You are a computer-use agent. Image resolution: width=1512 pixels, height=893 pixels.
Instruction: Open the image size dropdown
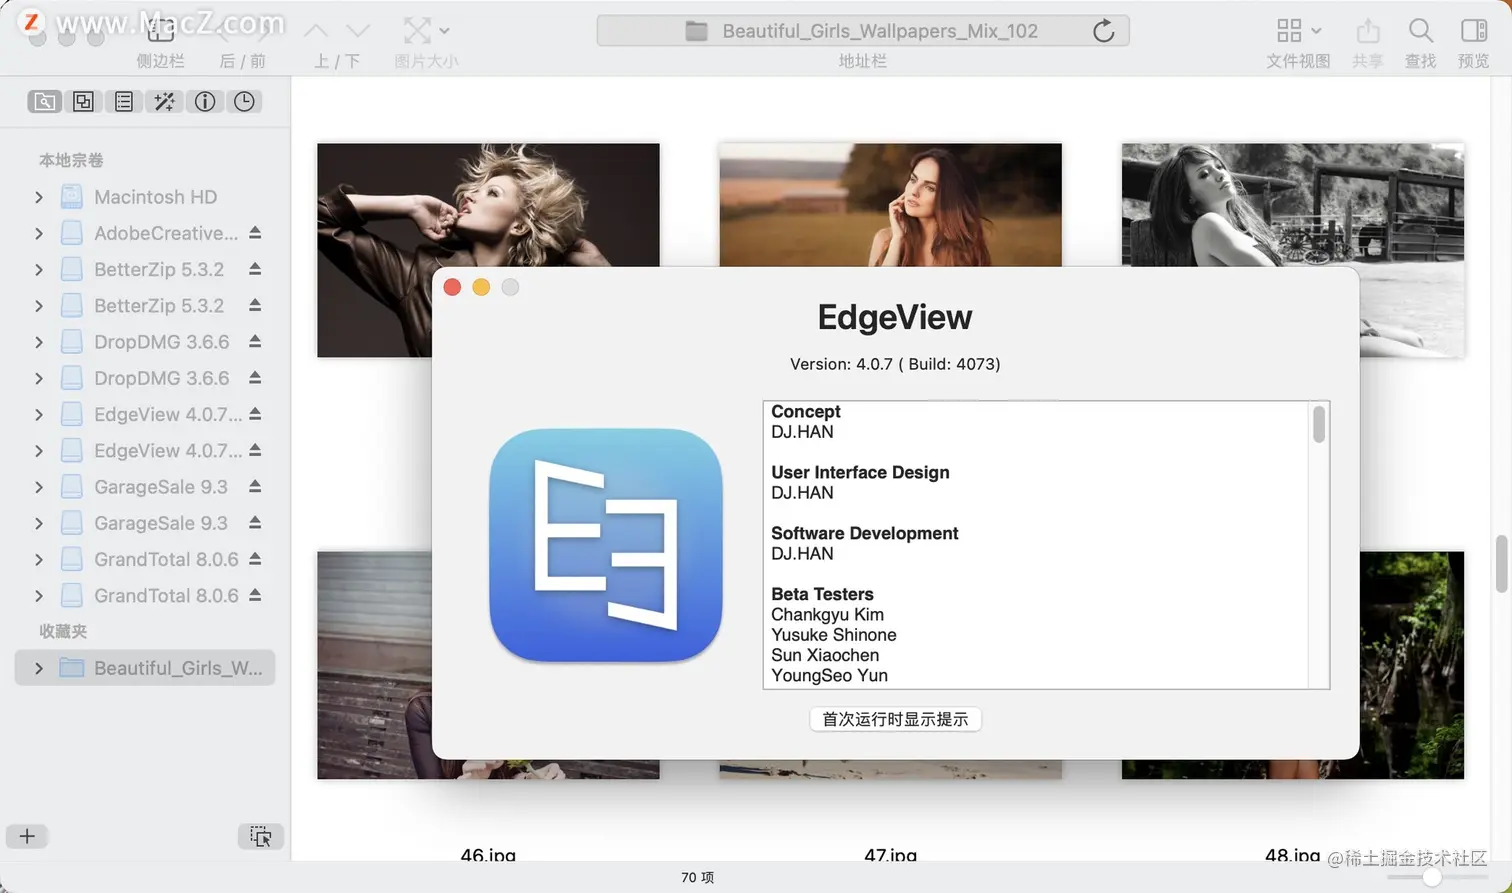(x=426, y=31)
